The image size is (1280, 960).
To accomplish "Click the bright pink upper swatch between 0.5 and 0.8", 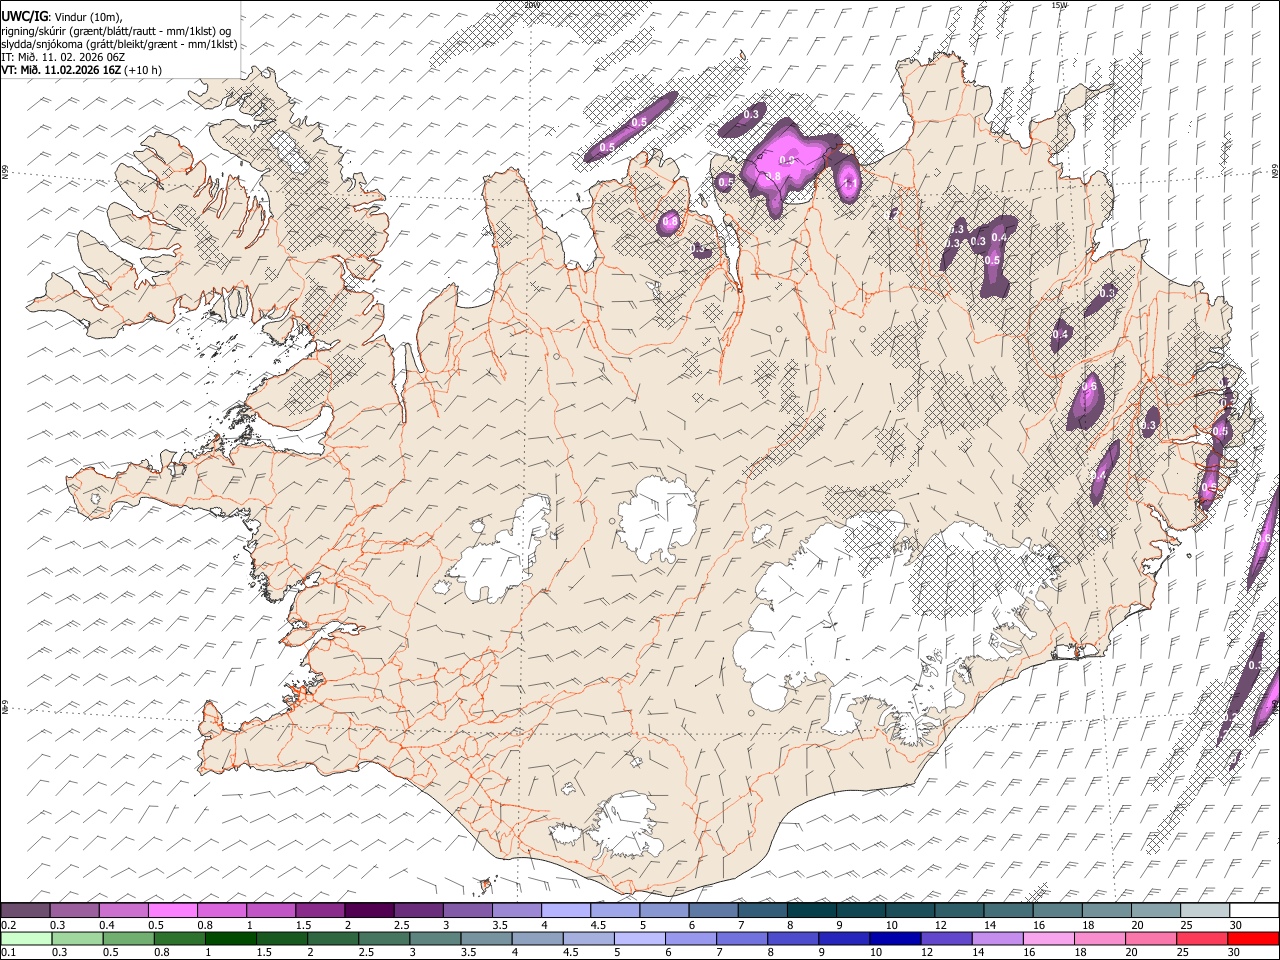I will pyautogui.click(x=172, y=911).
